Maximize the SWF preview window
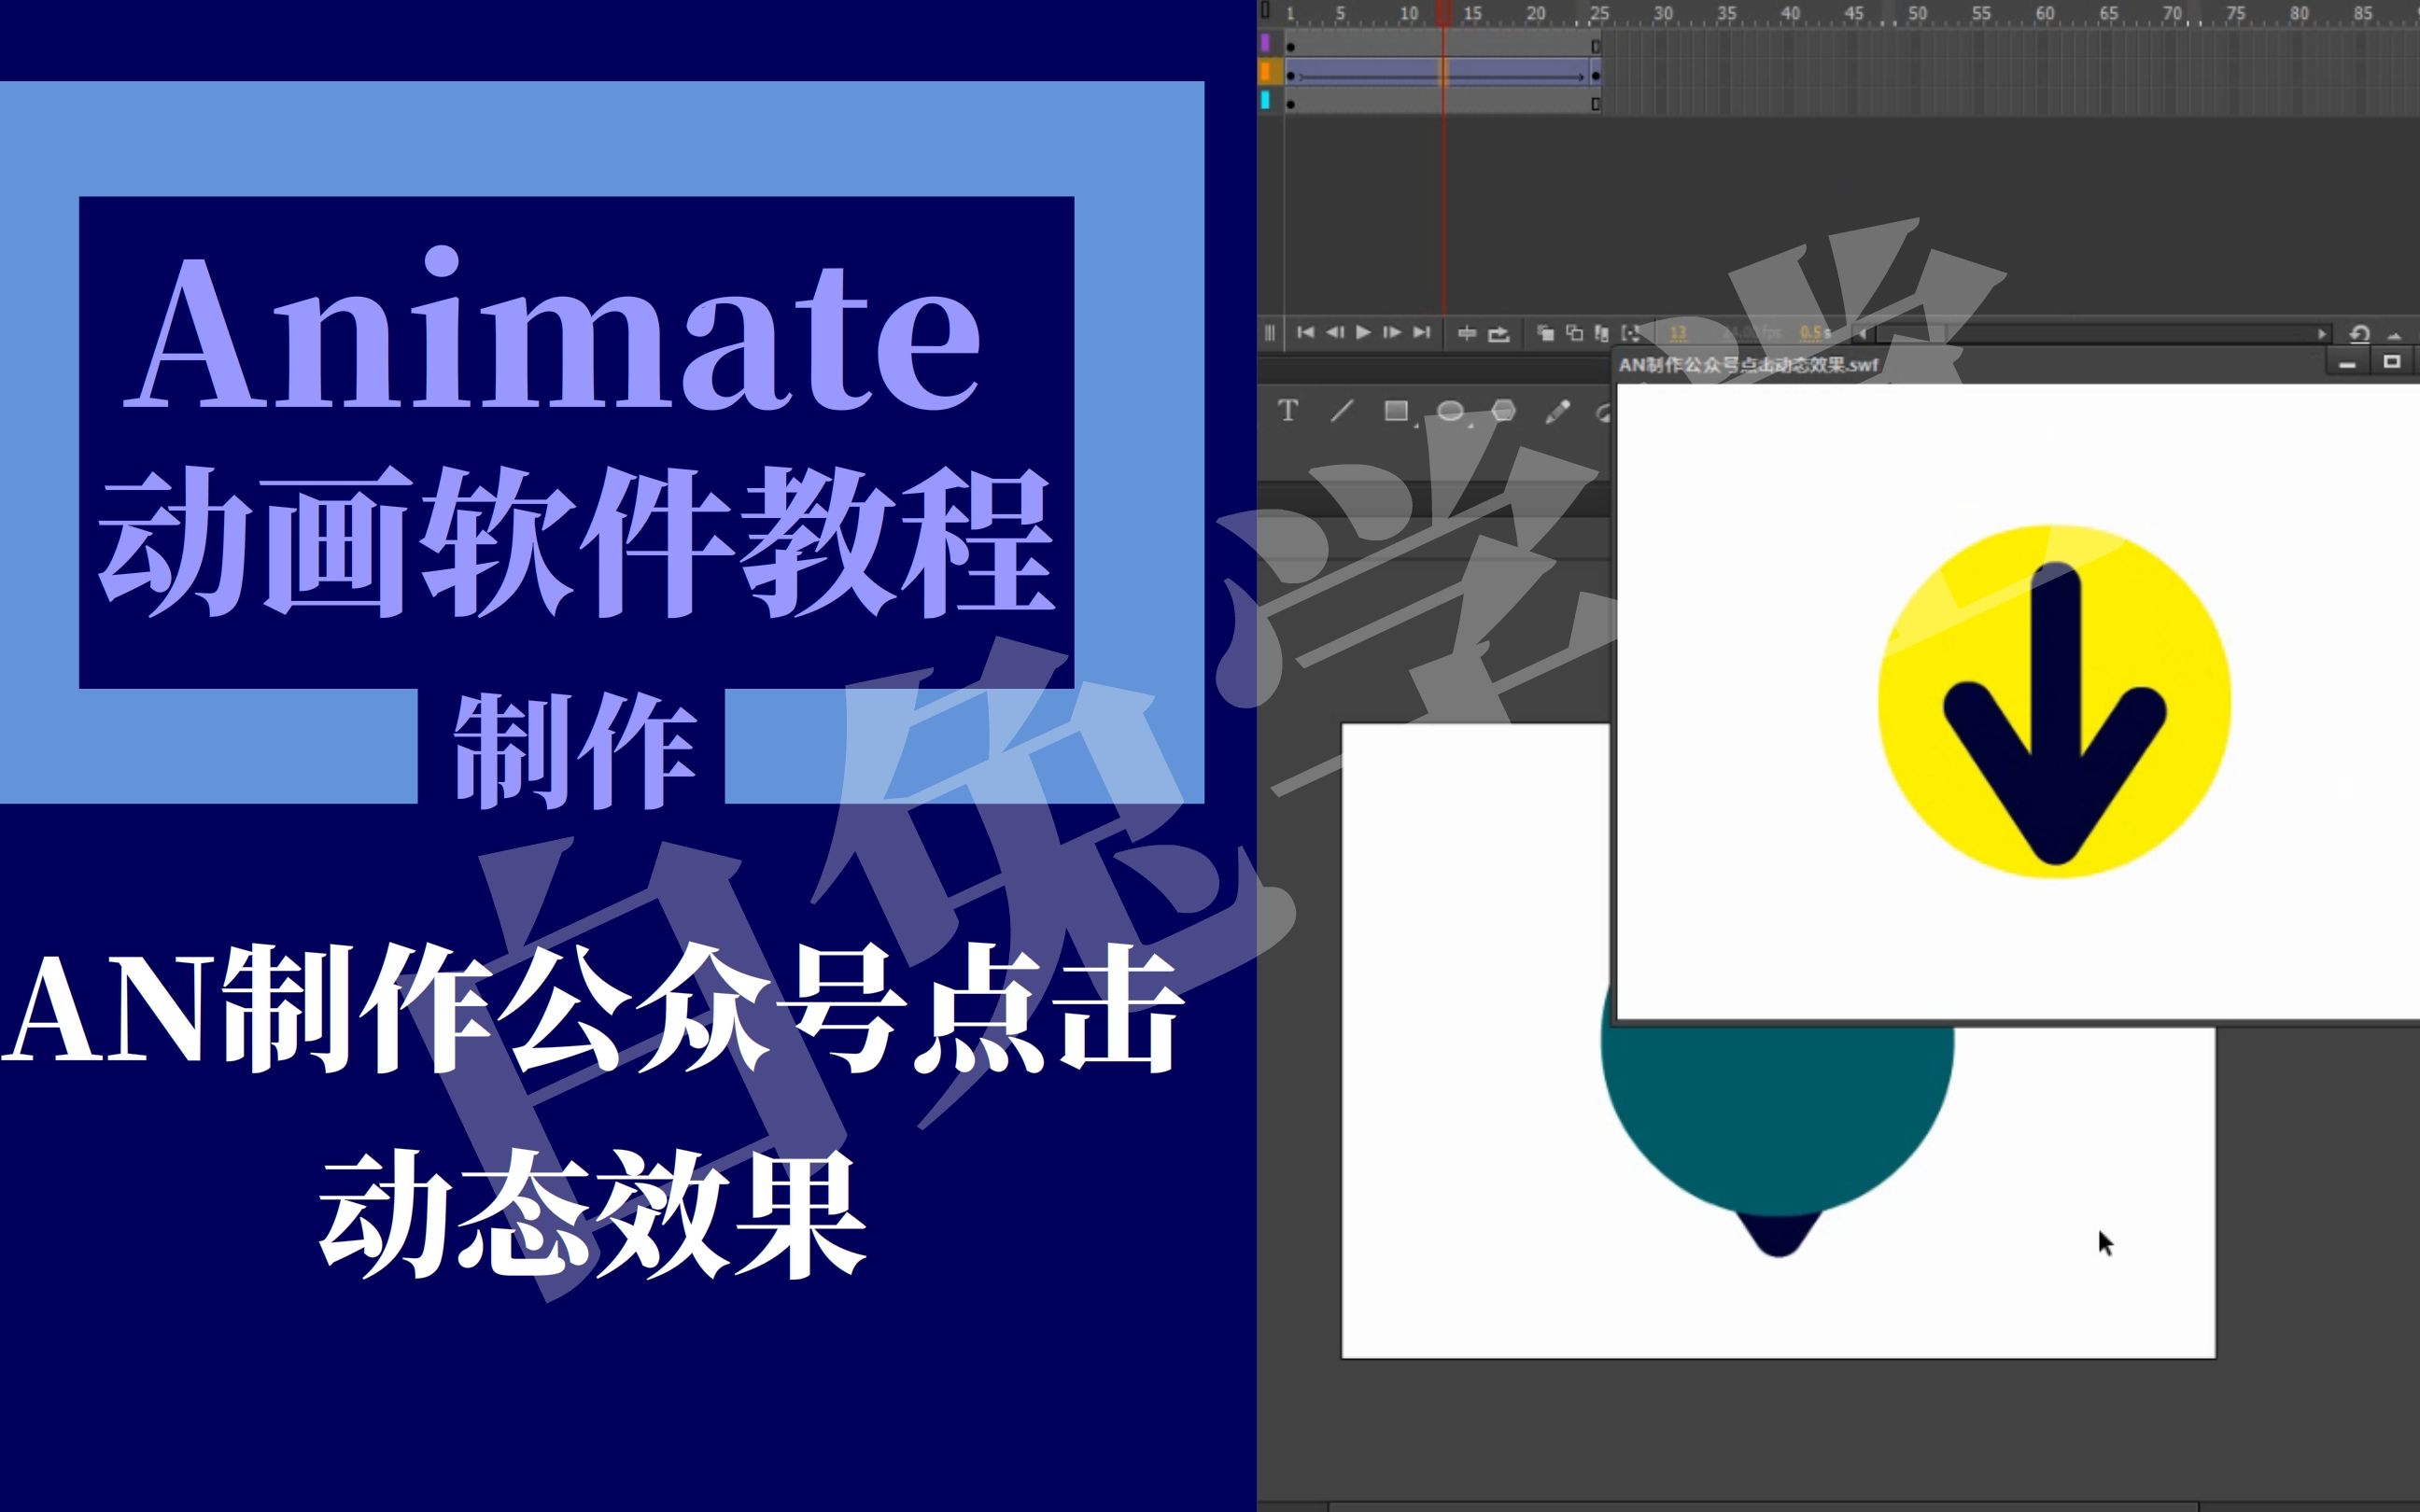This screenshot has width=2420, height=1512. 2391,362
